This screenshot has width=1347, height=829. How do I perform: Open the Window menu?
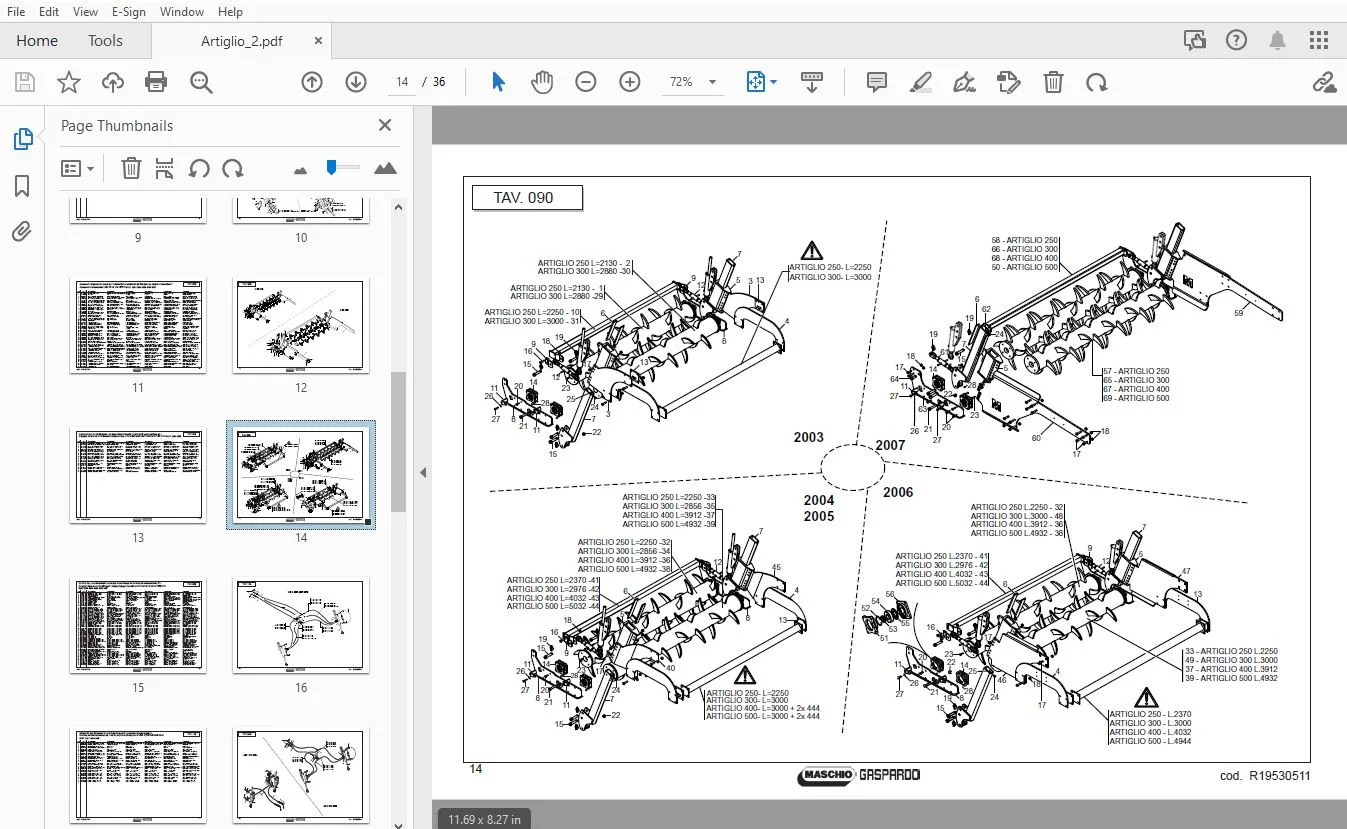point(182,12)
